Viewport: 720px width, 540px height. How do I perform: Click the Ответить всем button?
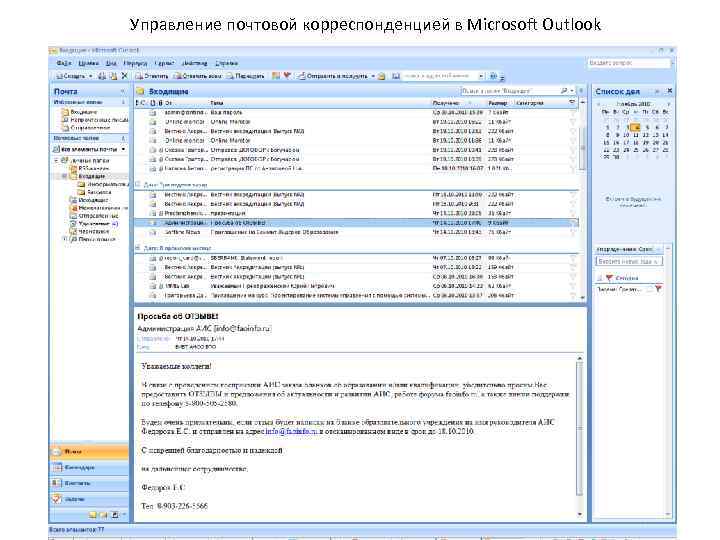(198, 76)
